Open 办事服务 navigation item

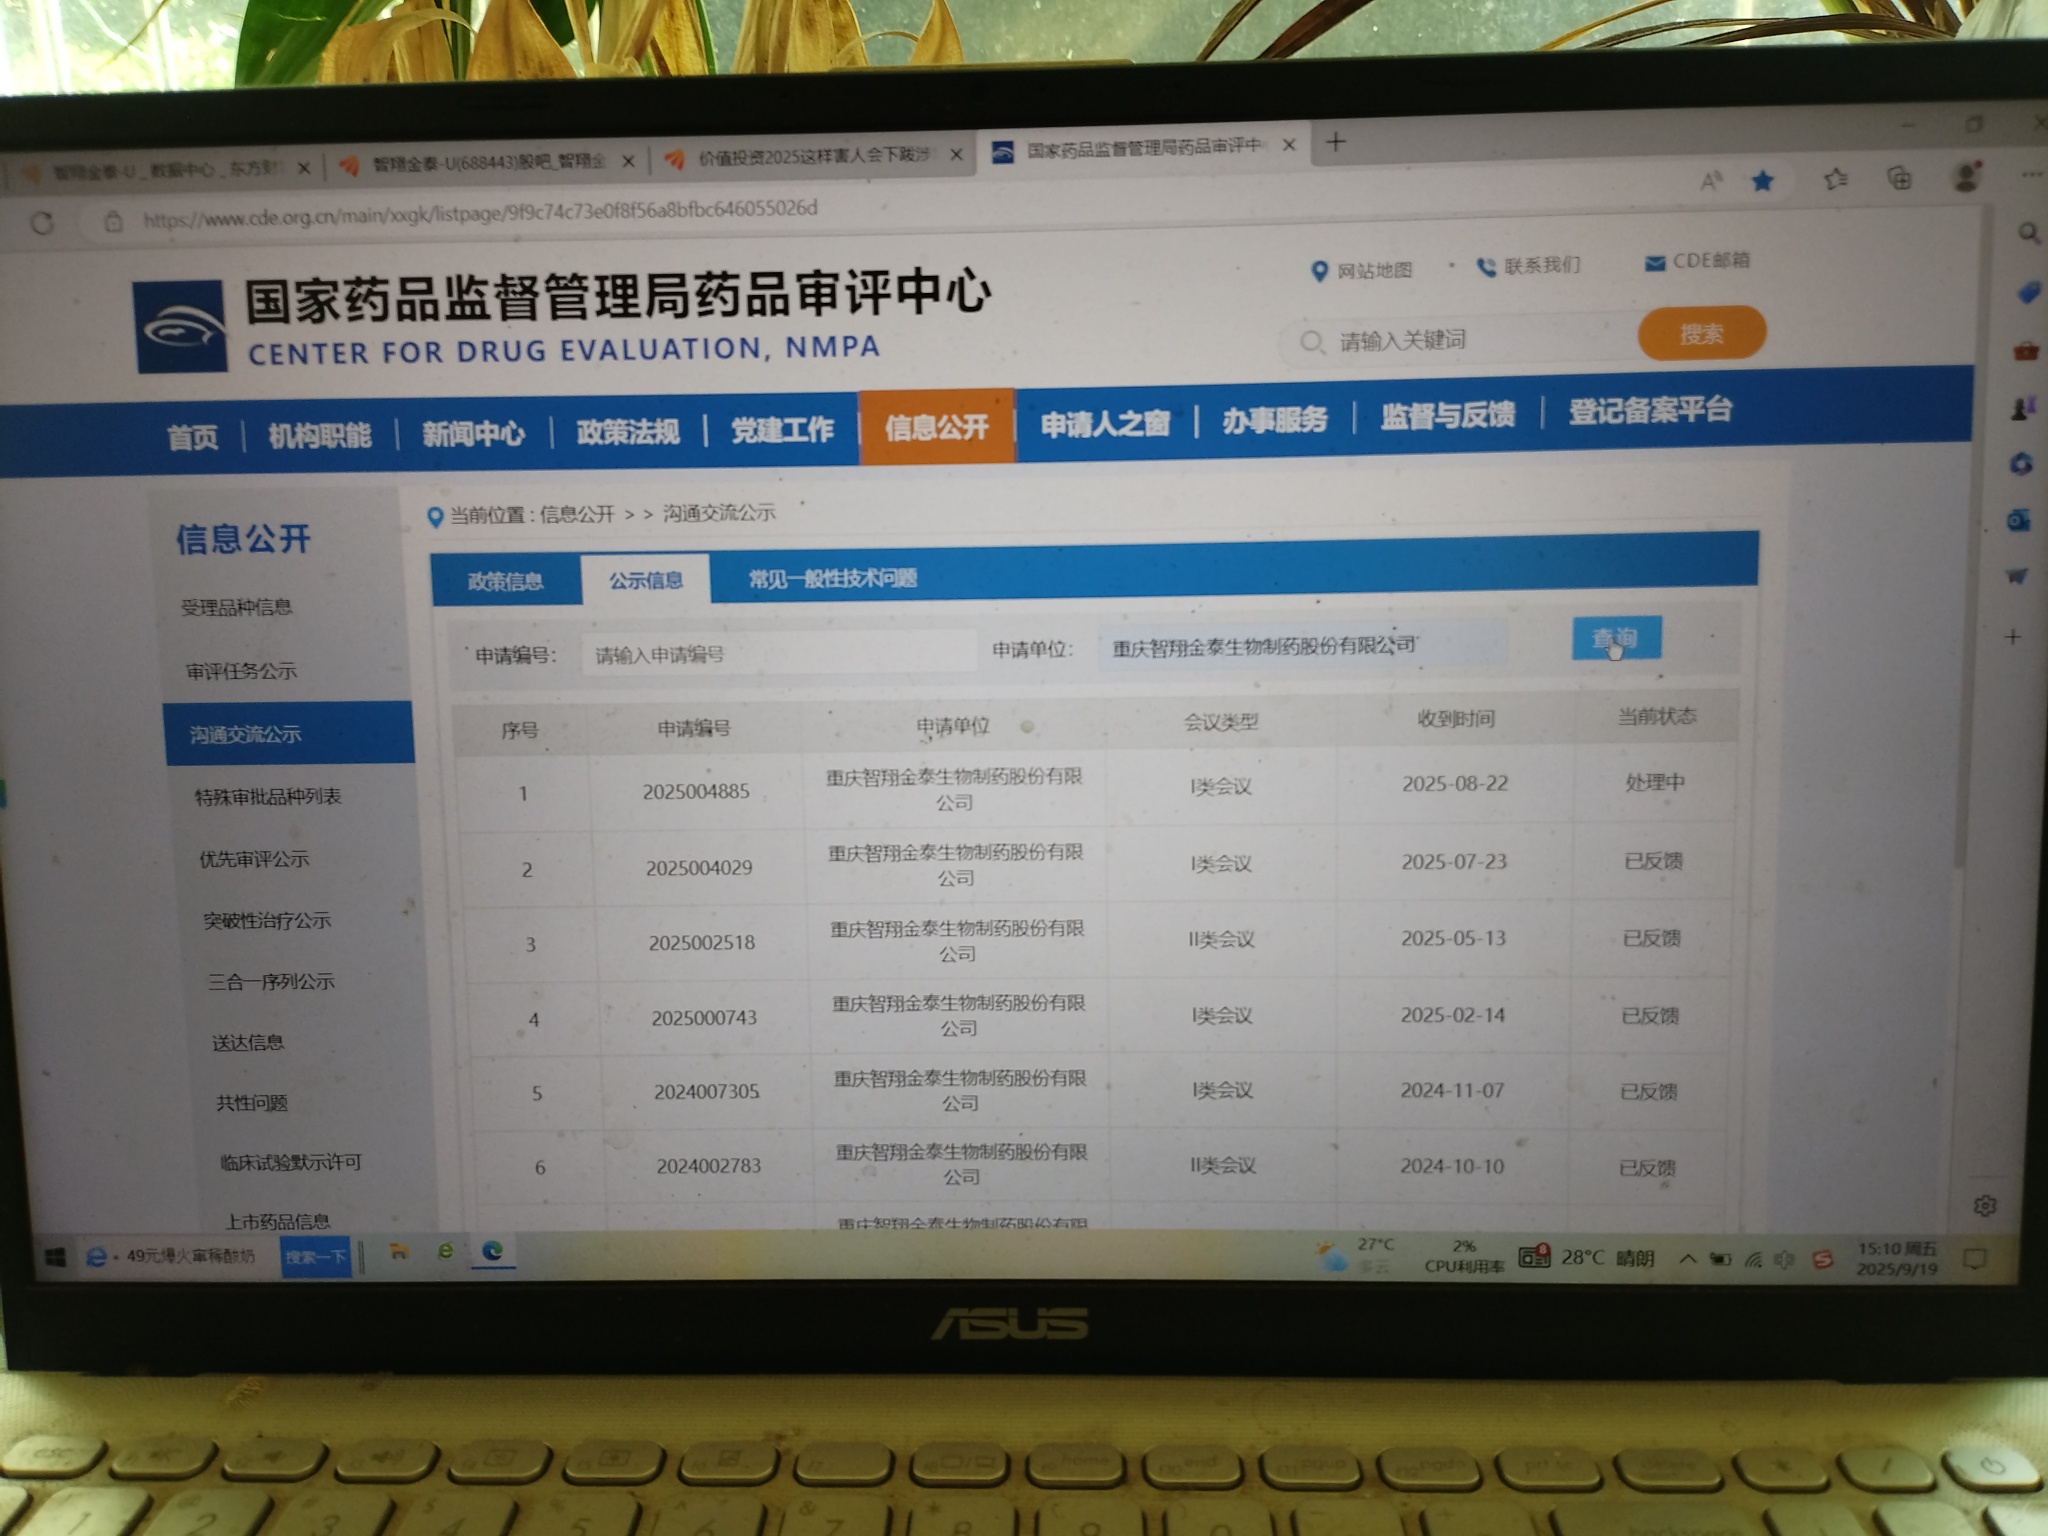pos(1274,420)
